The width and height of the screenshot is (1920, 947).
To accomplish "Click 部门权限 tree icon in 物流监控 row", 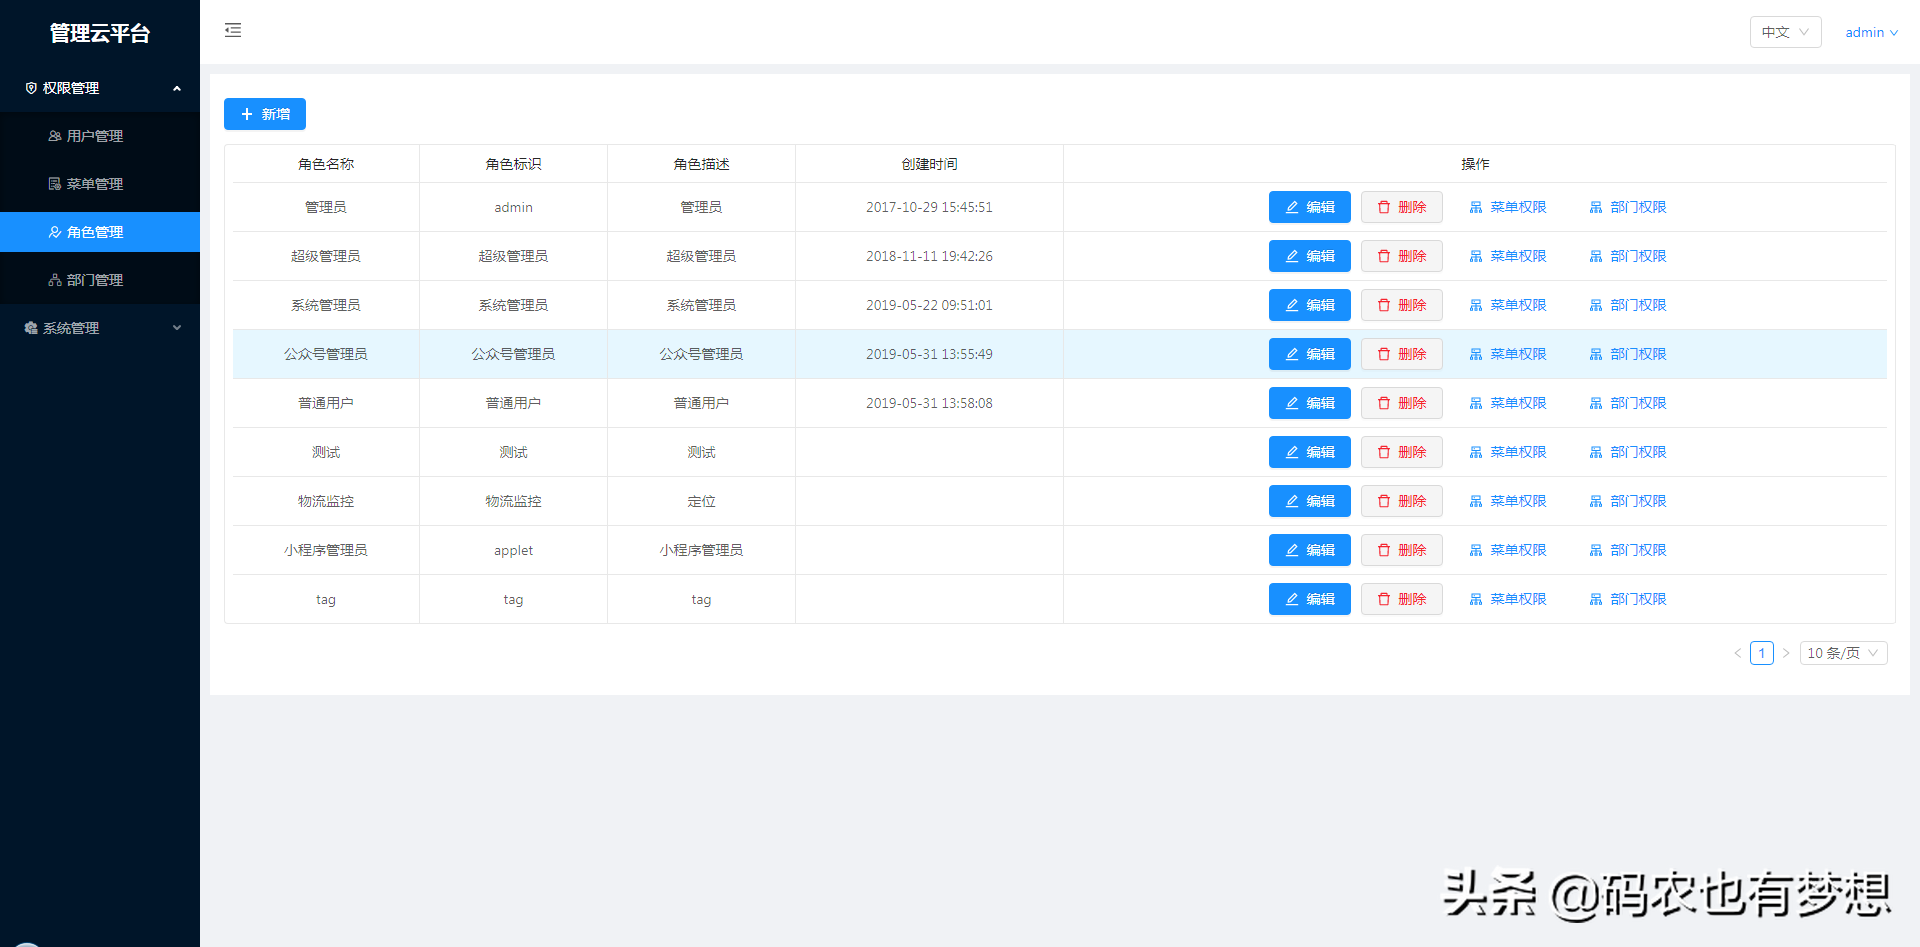I will point(1596,501).
